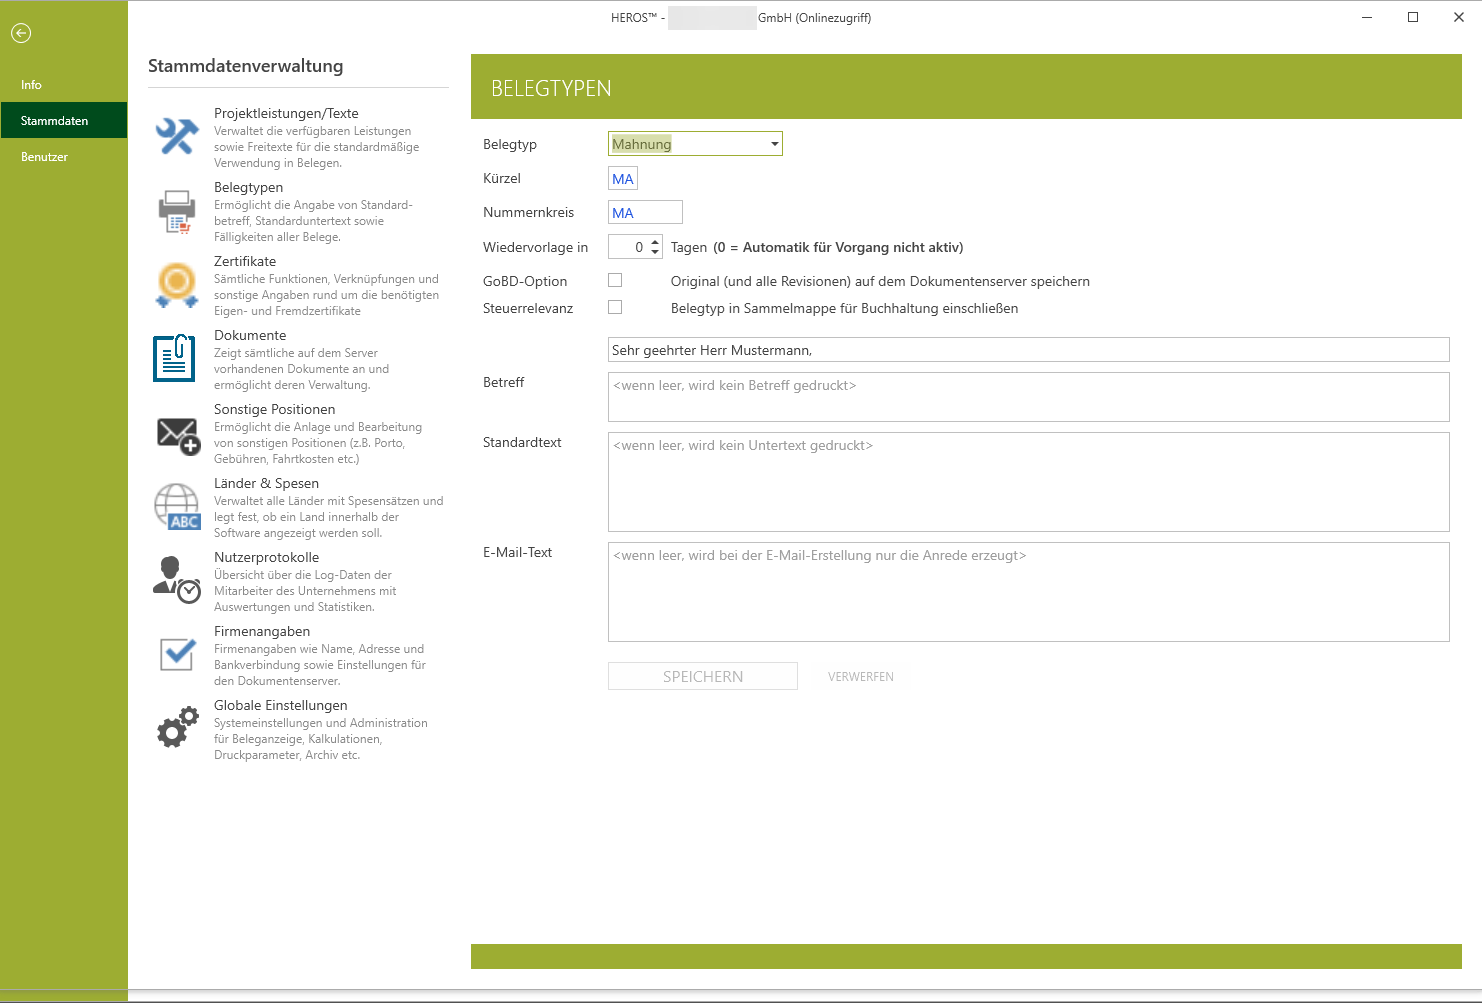Increase Wiedervorlage days with up arrow

(655, 242)
